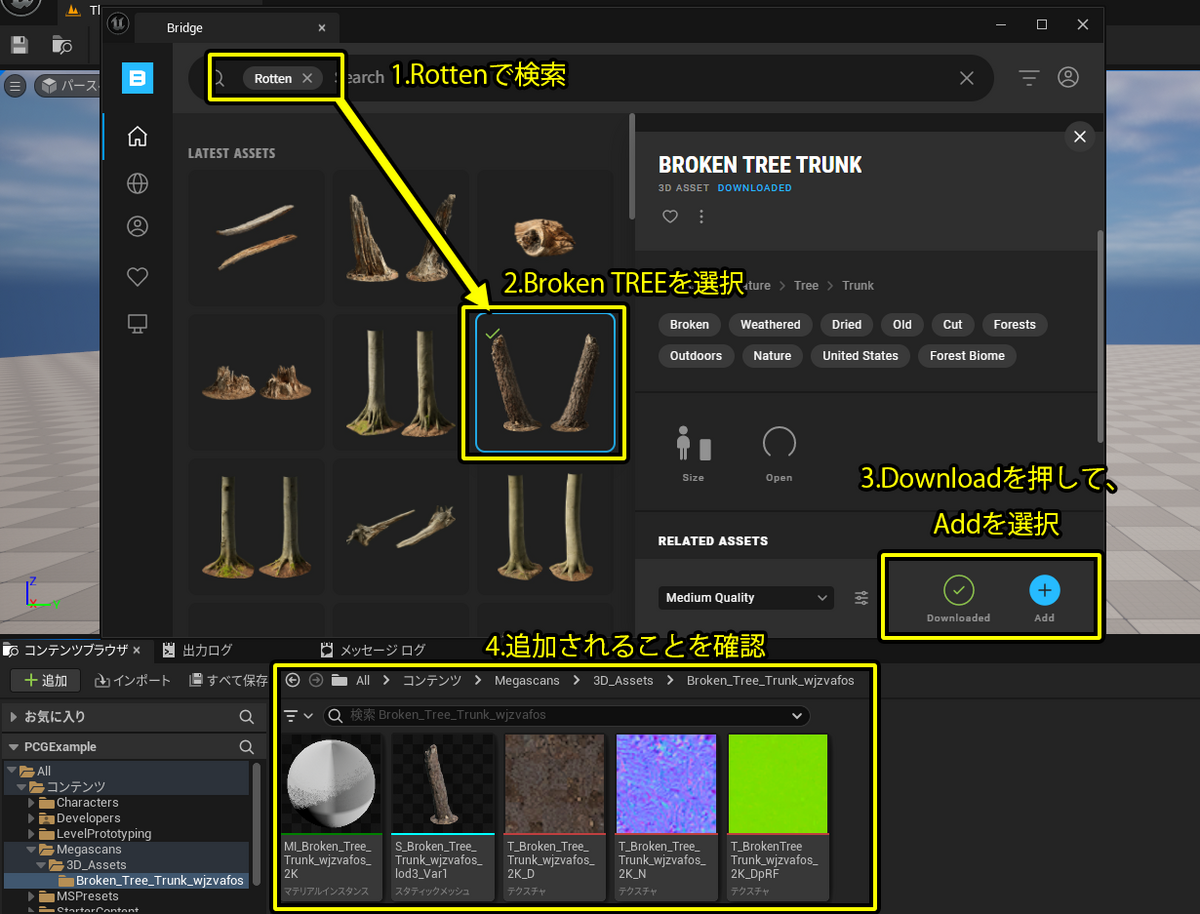The width and height of the screenshot is (1200, 914).
Task: Select the All folder in the tree
Action: [x=43, y=771]
